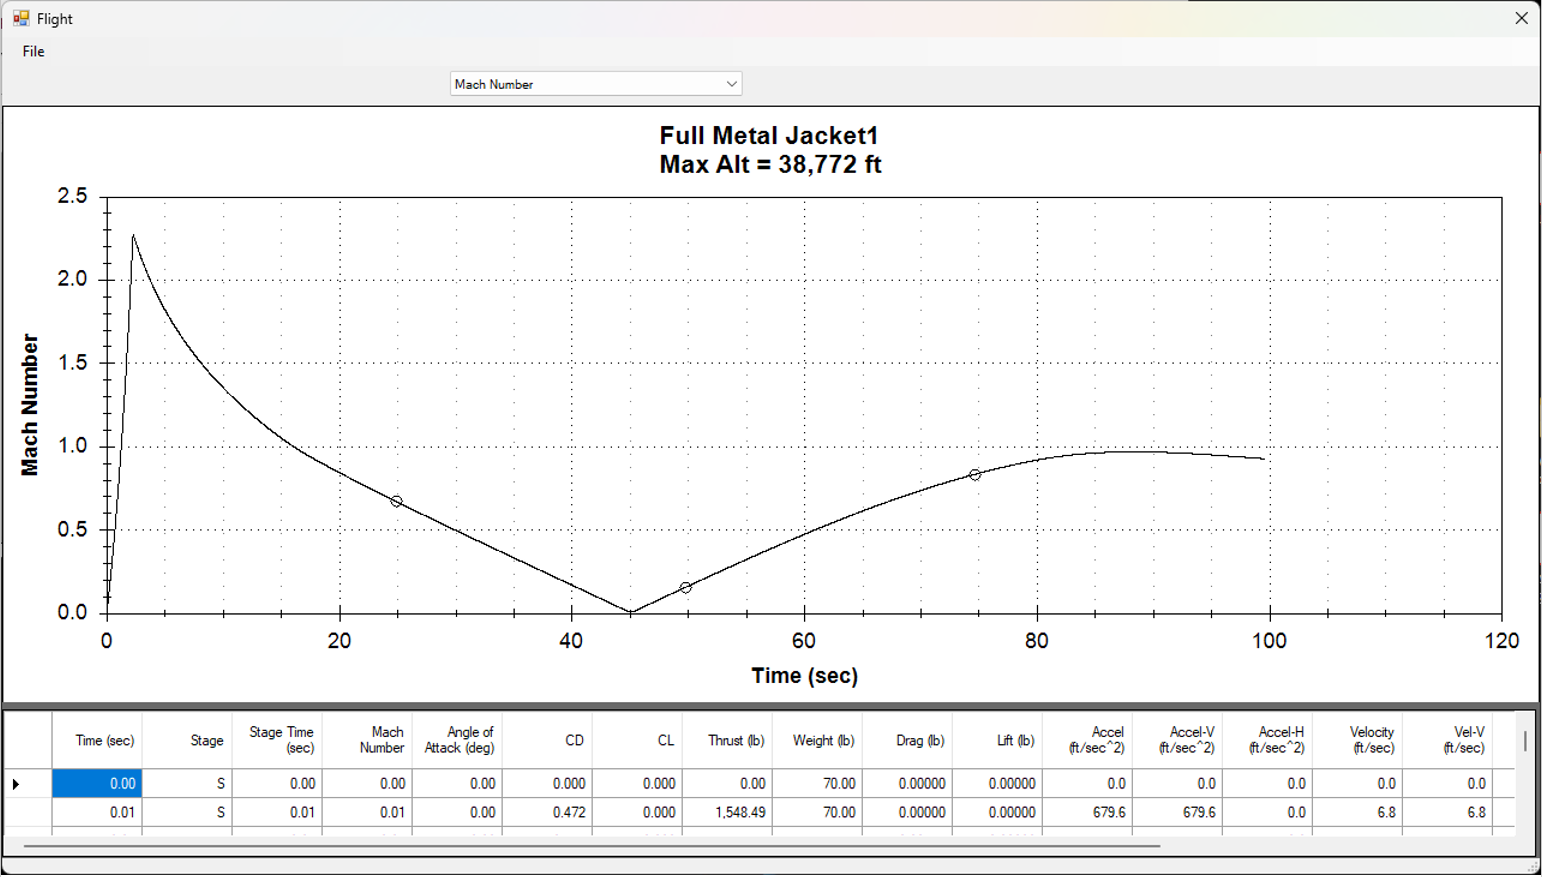Click the circle marker near 75 seconds
The image size is (1542, 877).
(975, 475)
